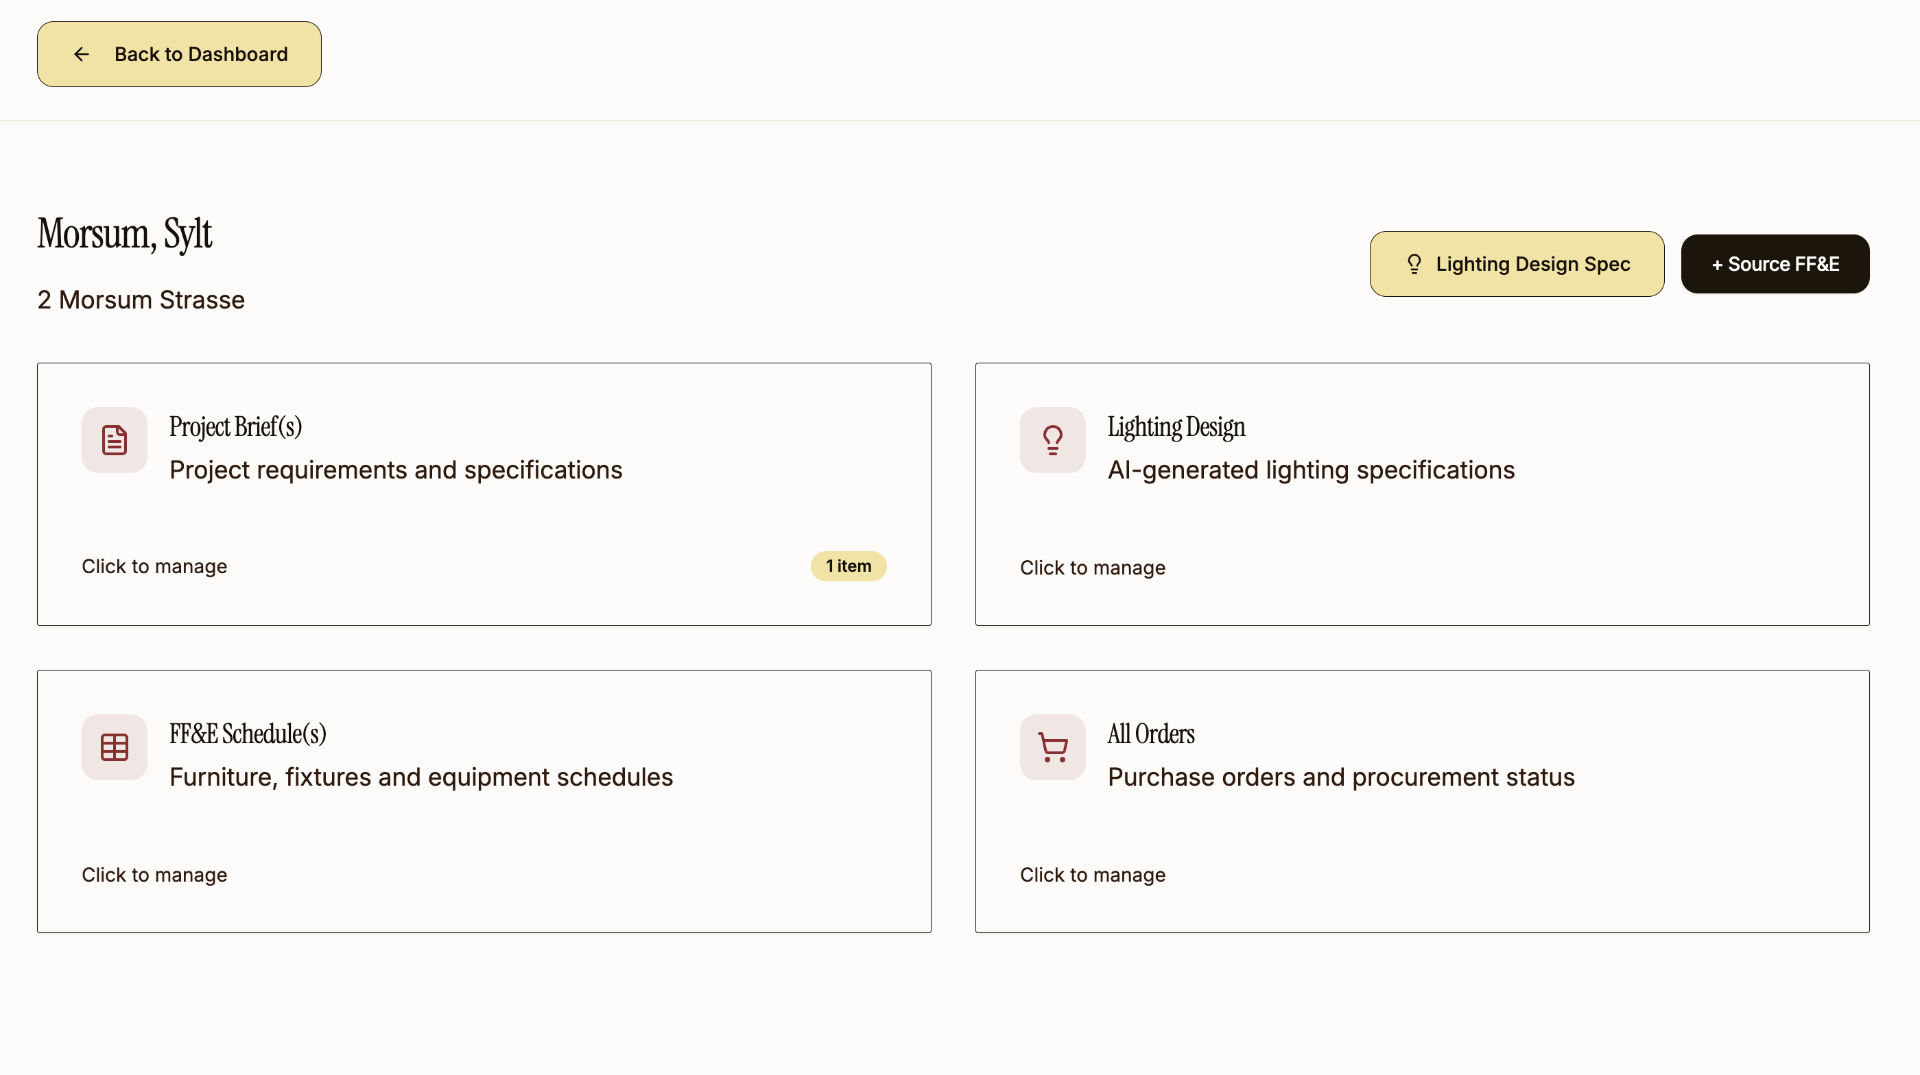
Task: Click the lightbulb icon in Lighting Design Spec button
Action: coord(1414,264)
